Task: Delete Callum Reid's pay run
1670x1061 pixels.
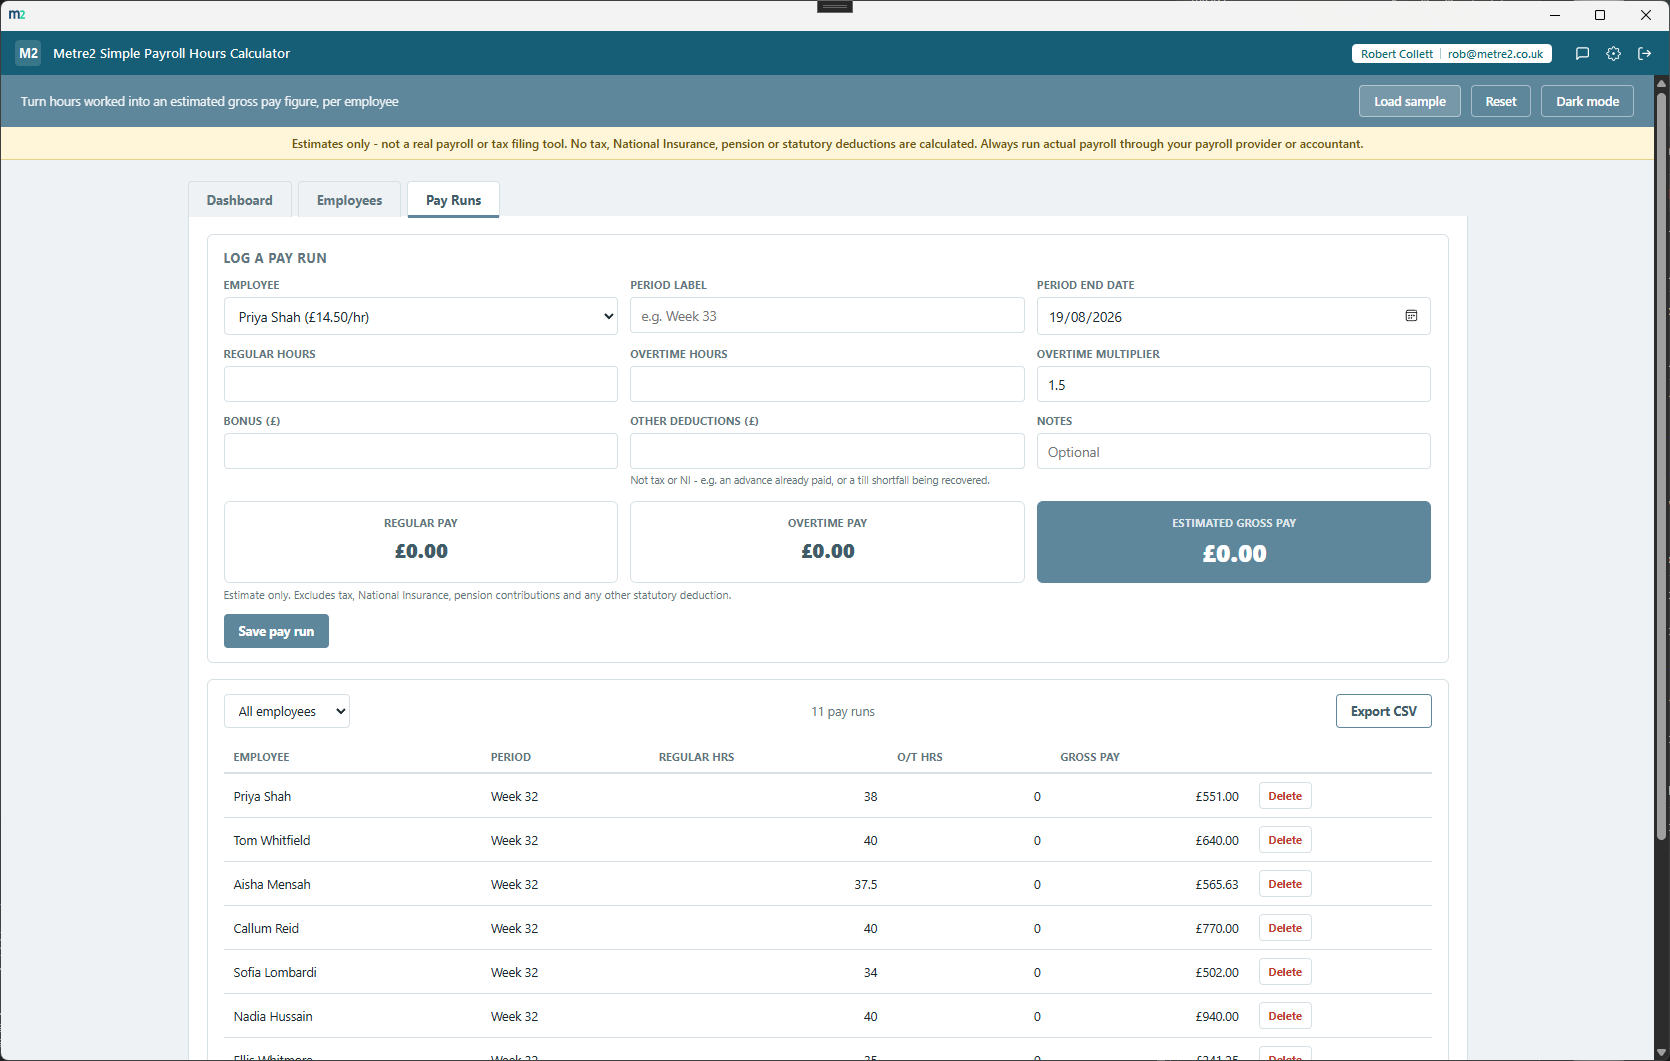Action: (1285, 928)
